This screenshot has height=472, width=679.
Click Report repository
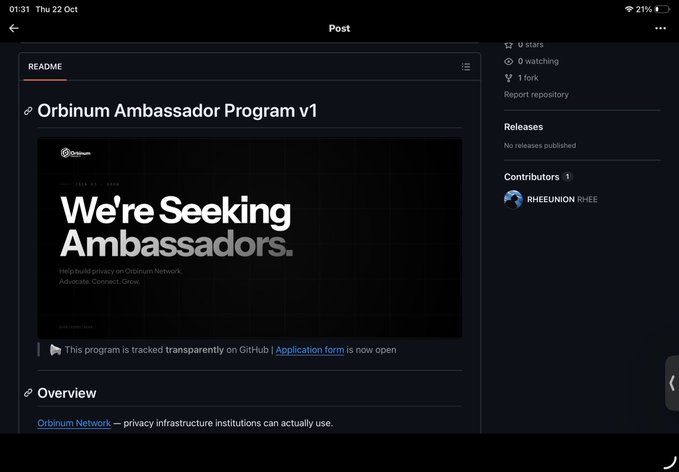(x=536, y=94)
